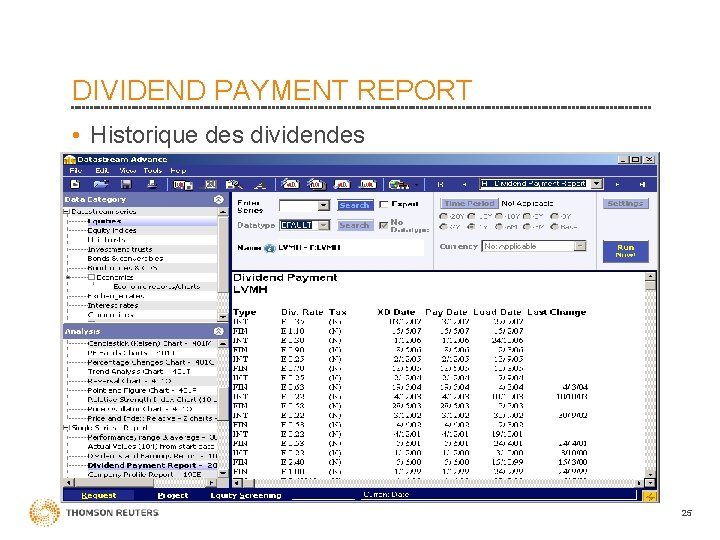Open the Datatype dropdown
The image size is (720, 540).
click(324, 225)
